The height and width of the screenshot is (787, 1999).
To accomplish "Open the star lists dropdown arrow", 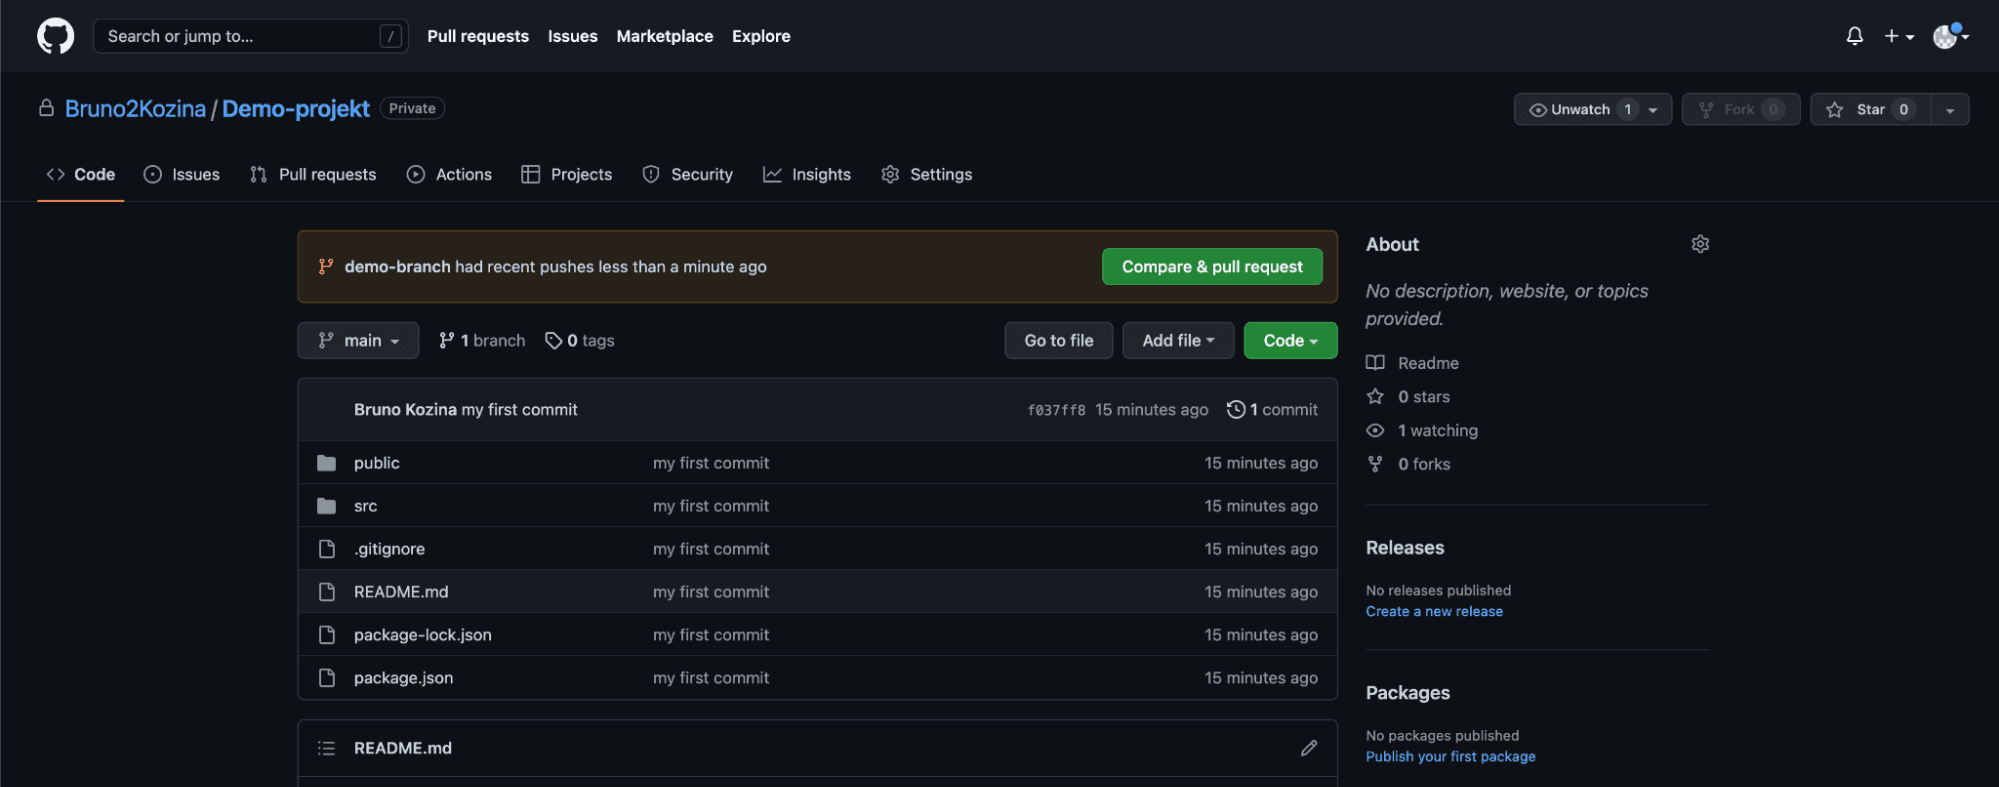I will (1950, 109).
